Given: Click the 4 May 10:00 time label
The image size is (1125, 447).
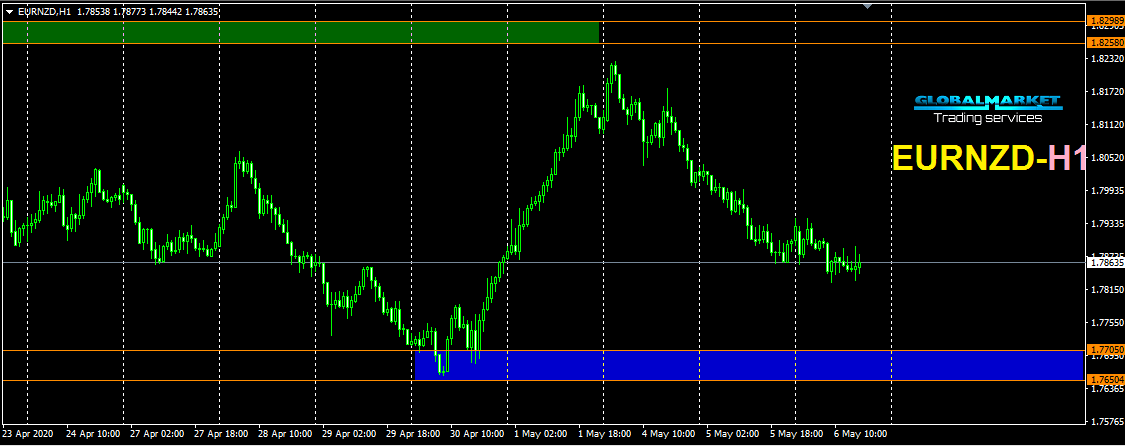Looking at the screenshot, I should (669, 434).
